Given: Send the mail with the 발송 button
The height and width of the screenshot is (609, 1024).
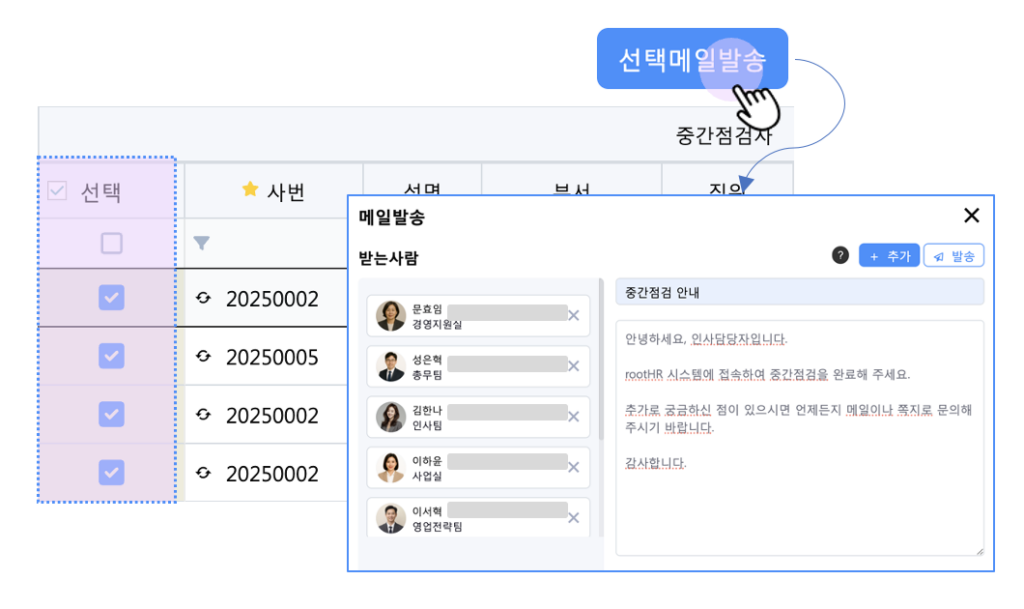Looking at the screenshot, I should click(x=953, y=256).
